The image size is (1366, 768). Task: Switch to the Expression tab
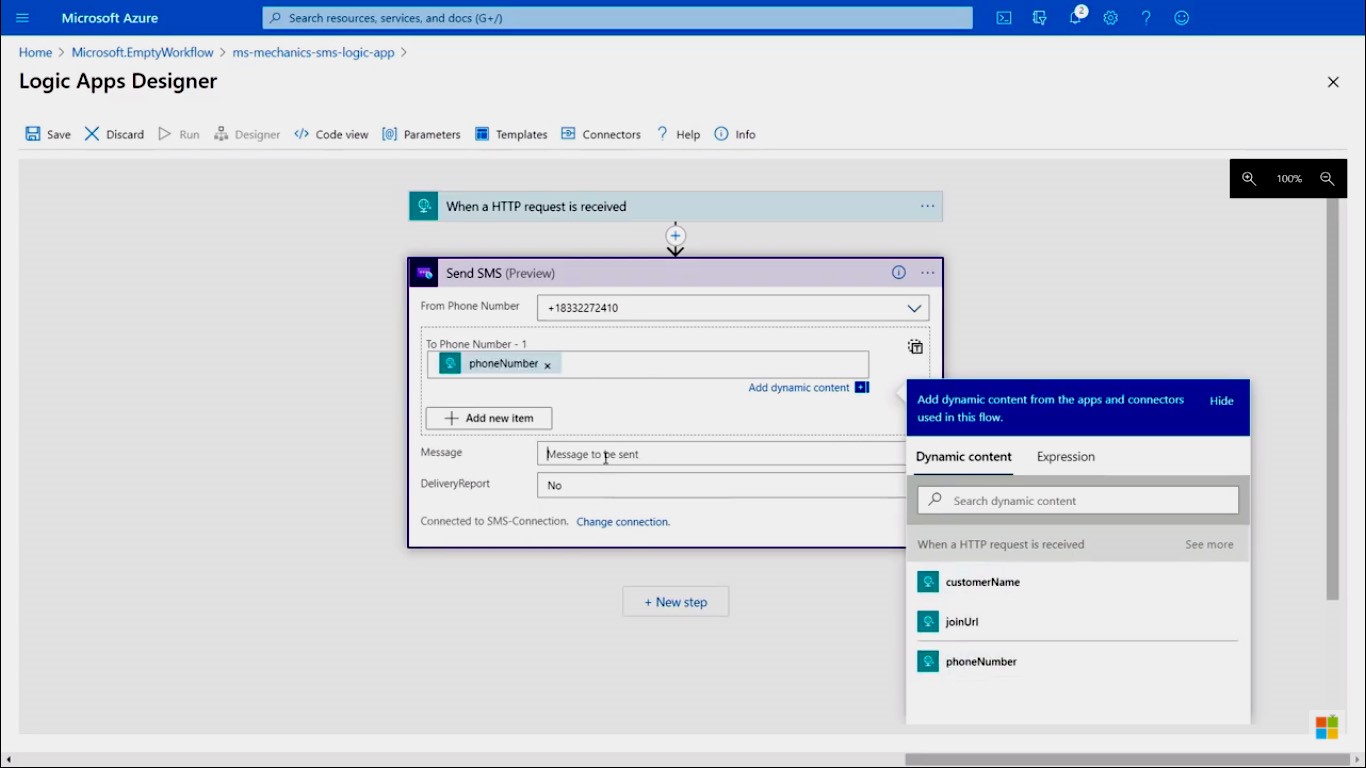pos(1066,457)
